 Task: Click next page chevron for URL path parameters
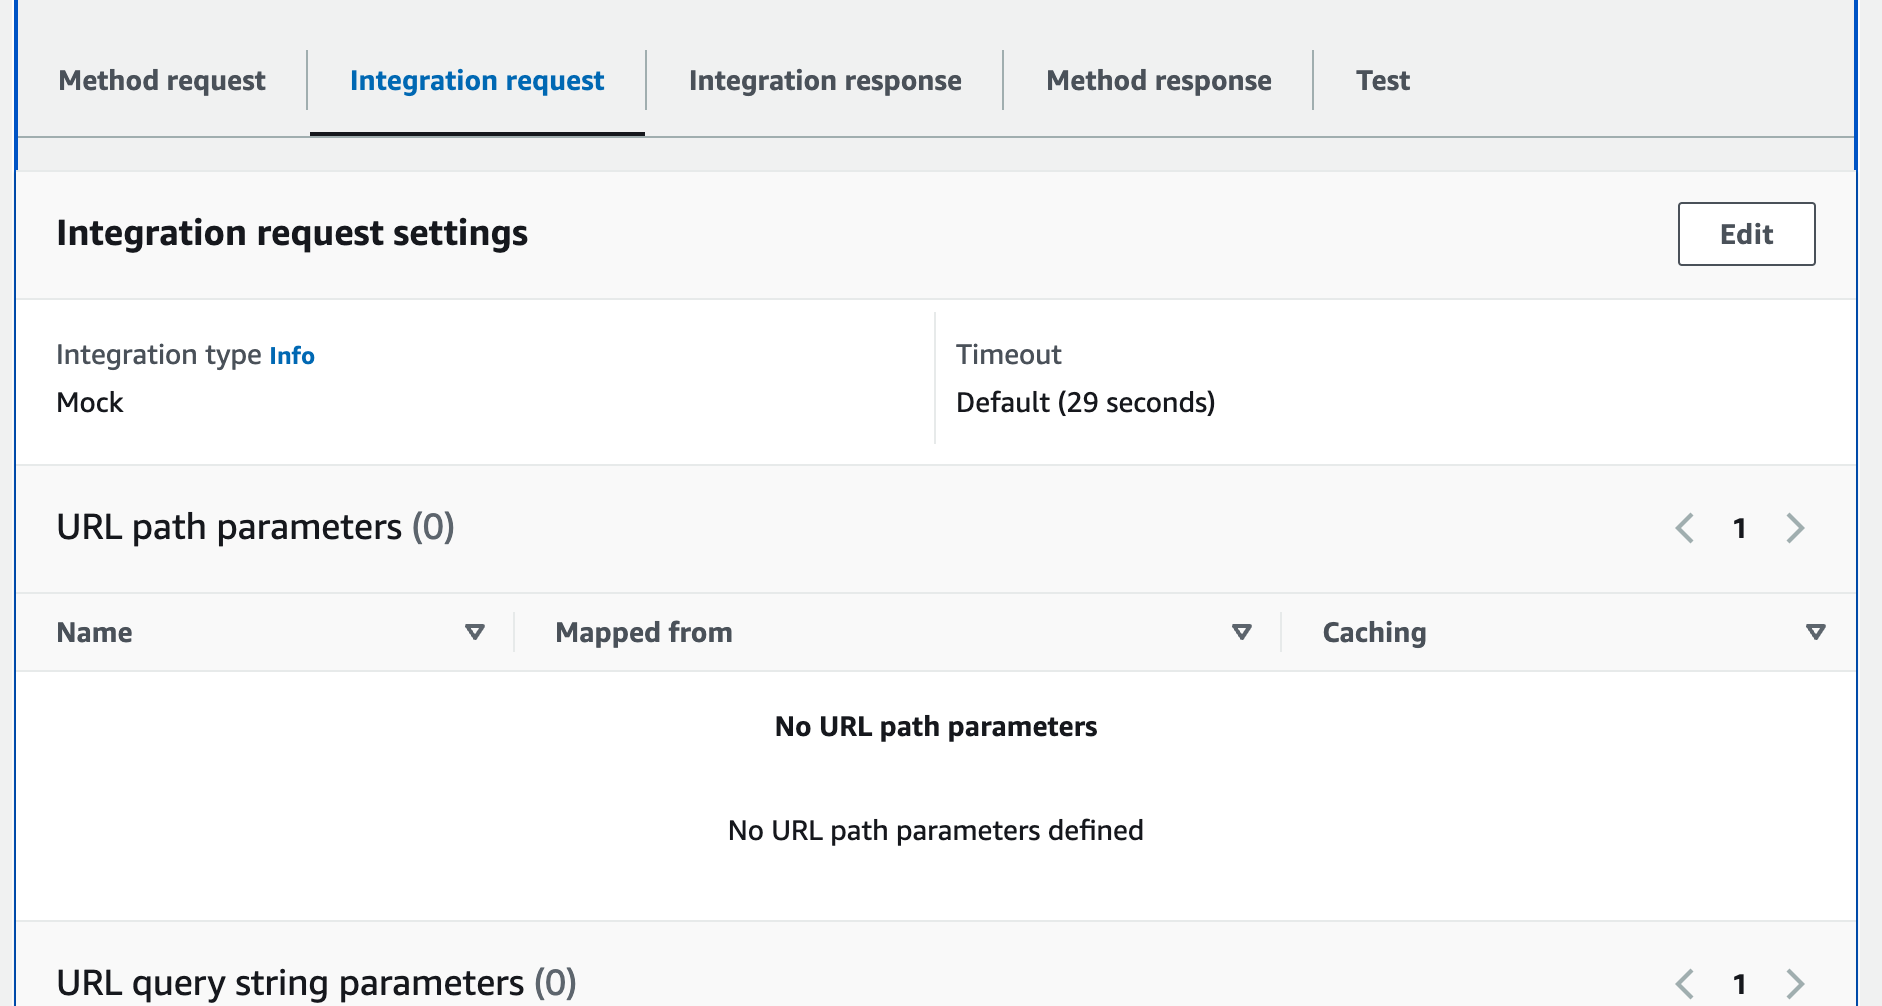[1796, 528]
